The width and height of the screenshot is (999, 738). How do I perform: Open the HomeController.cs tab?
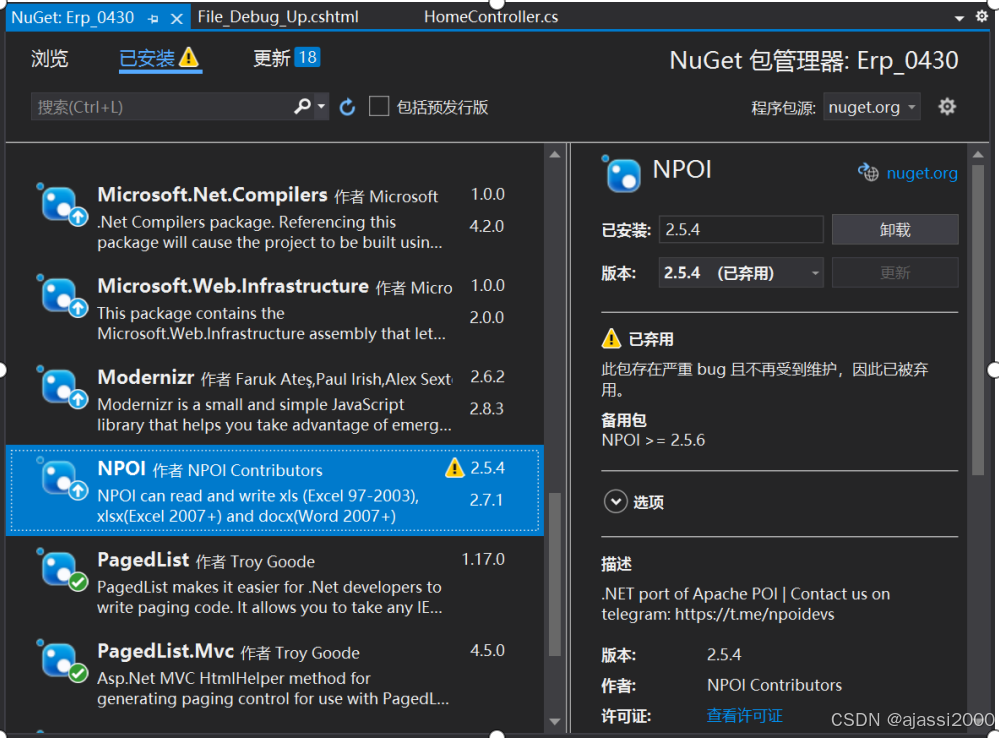coord(491,17)
